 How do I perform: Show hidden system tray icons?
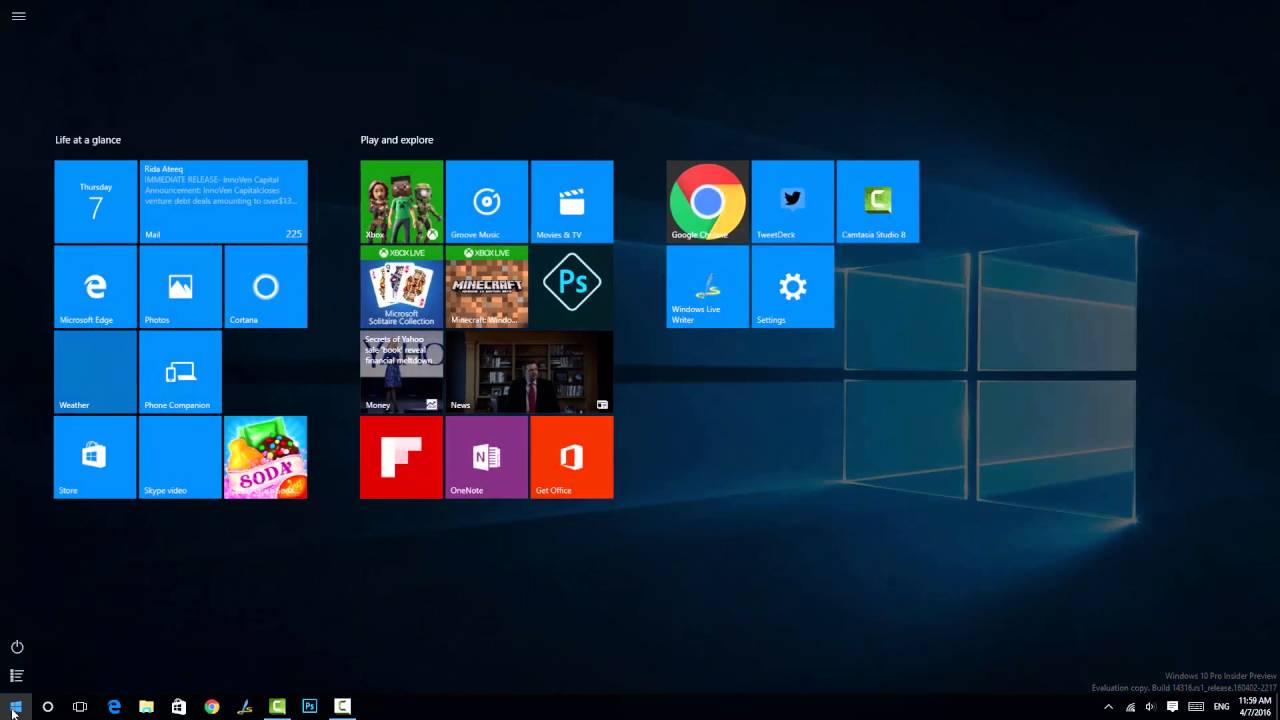click(1108, 707)
